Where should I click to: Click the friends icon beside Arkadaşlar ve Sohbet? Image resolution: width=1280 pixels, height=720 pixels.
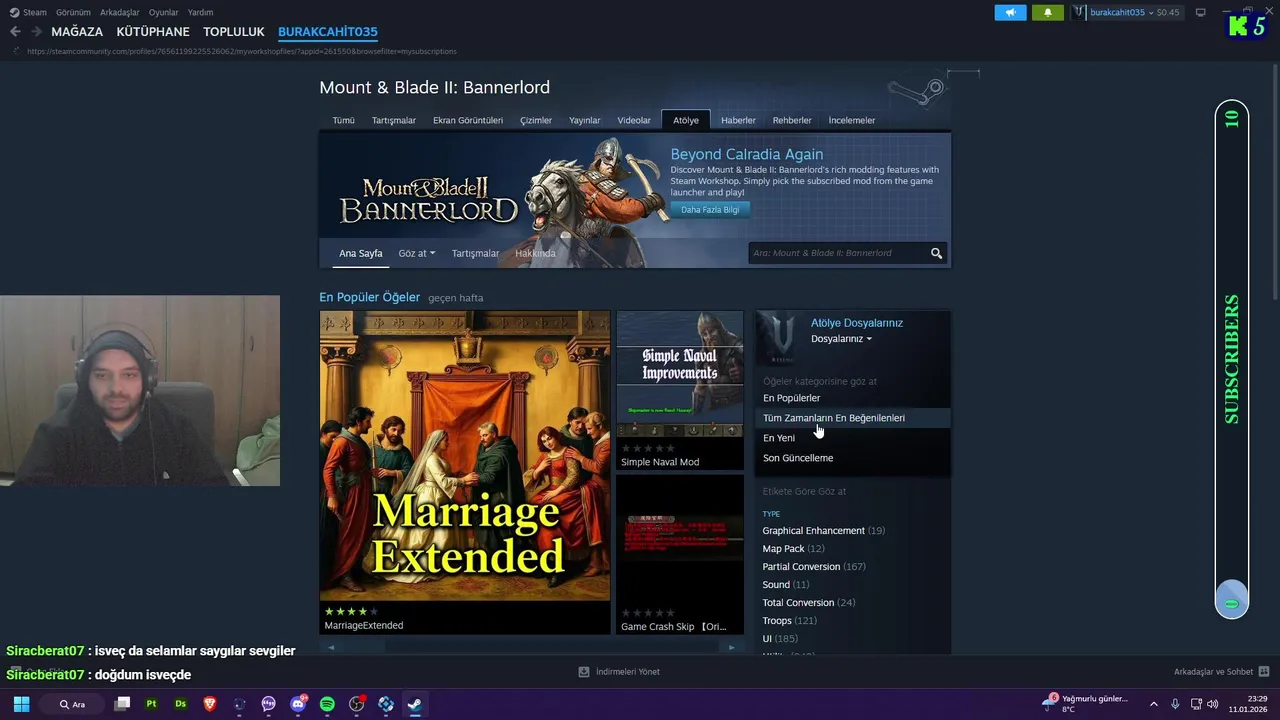coord(1264,672)
